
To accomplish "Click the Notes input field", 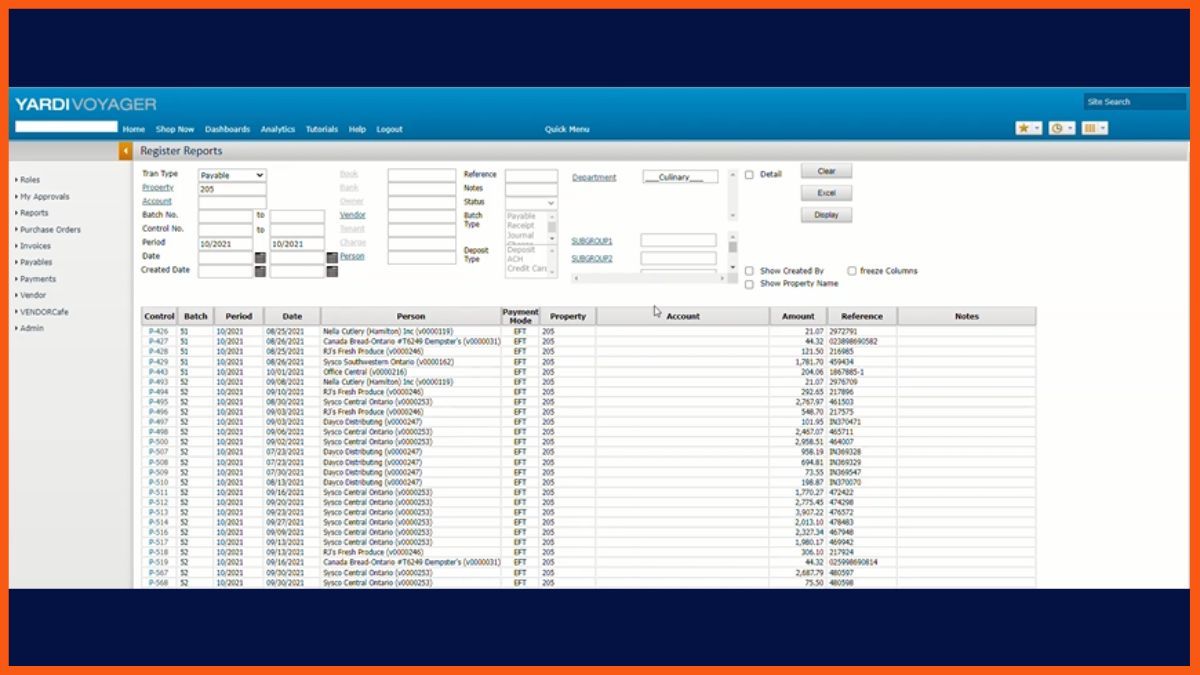I will point(531,189).
